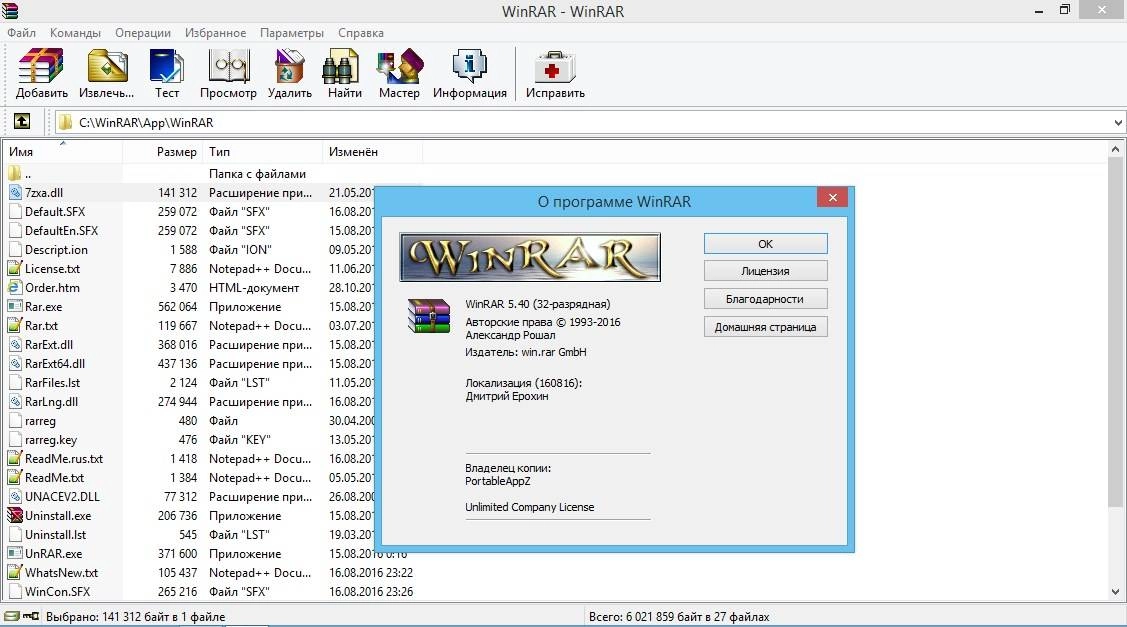Click the Исправить (Repair) toolbar icon
Image resolution: width=1127 pixels, height=627 pixels.
point(555,73)
